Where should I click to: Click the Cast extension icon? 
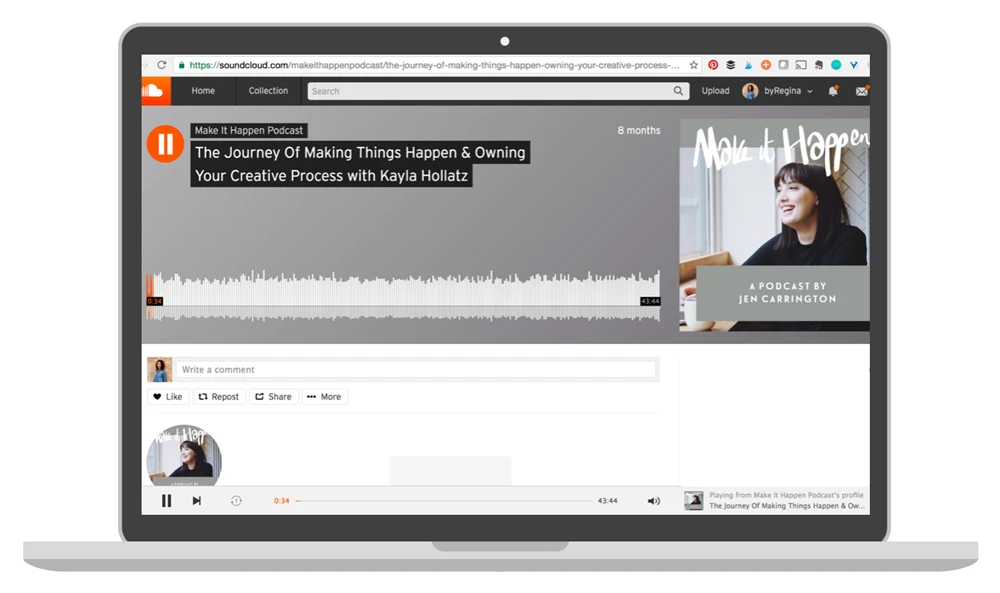coord(801,65)
